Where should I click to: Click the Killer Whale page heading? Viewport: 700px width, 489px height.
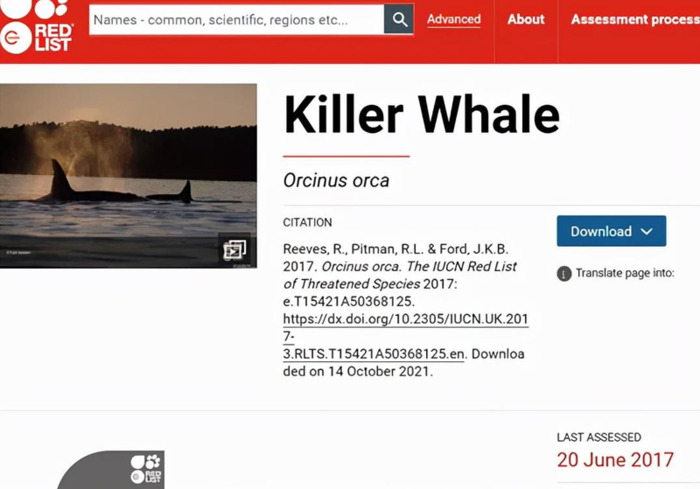(x=421, y=114)
